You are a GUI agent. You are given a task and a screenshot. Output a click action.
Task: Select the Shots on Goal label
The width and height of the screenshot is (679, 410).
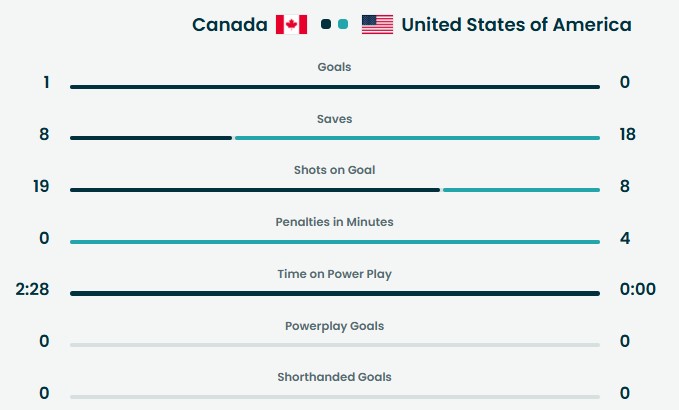coord(334,170)
